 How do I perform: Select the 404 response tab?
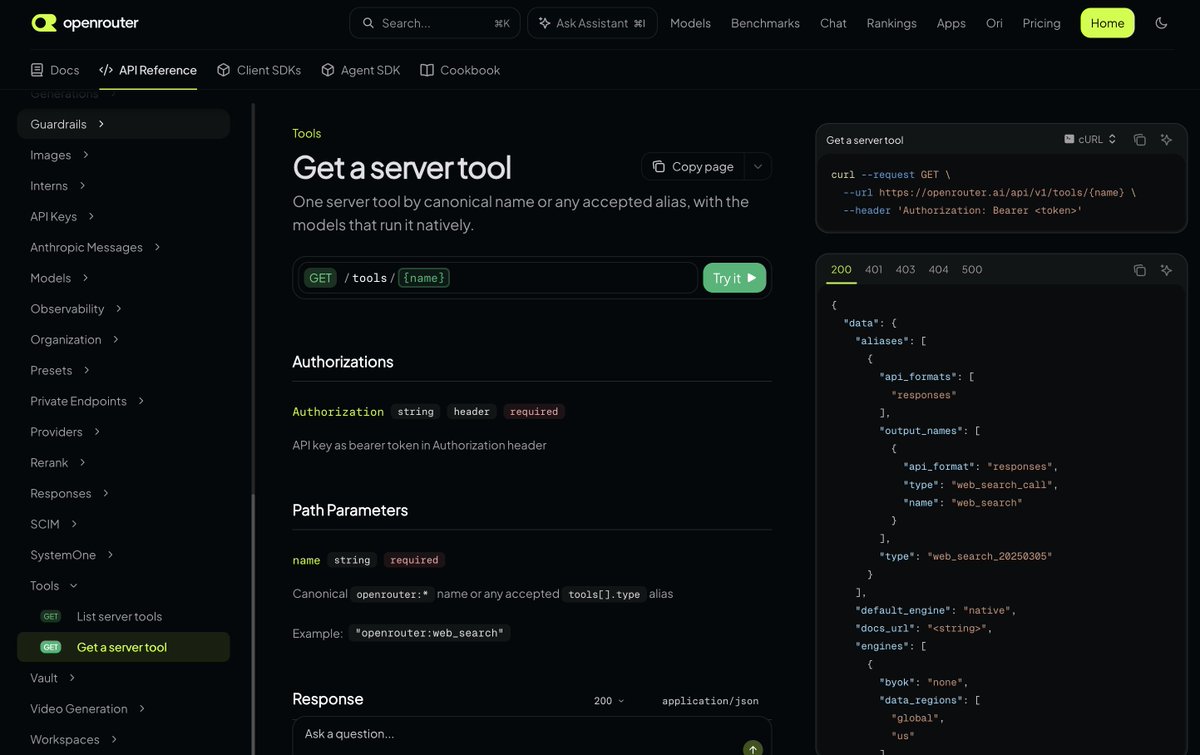[938, 270]
